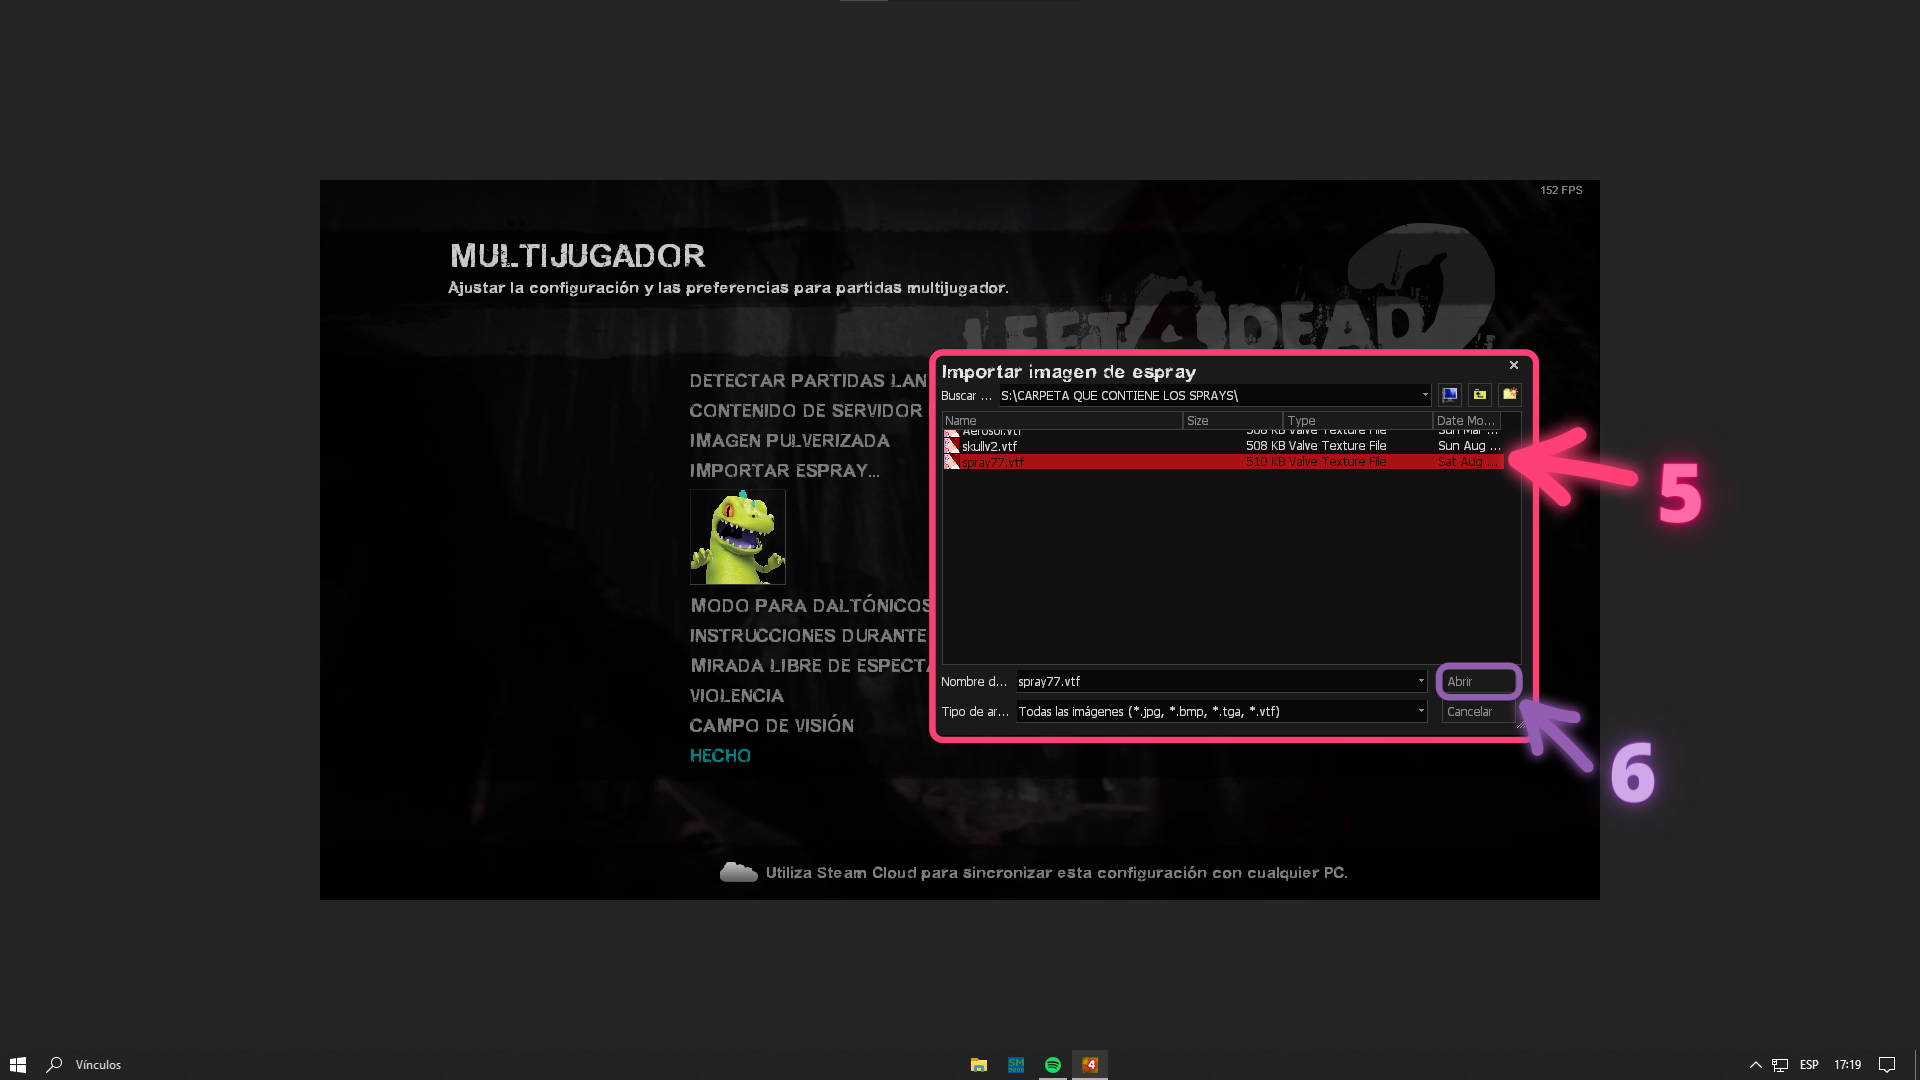
Task: Click the skullv2.vtf file icon
Action: (952, 446)
